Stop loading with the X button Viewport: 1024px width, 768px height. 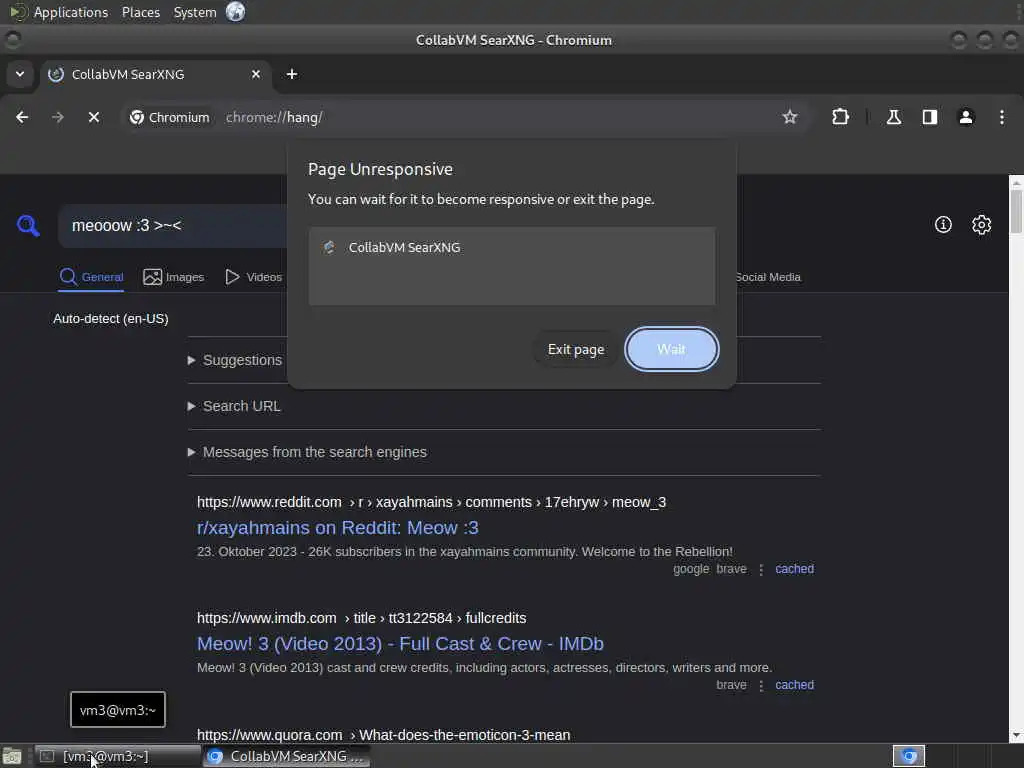[x=94, y=118]
